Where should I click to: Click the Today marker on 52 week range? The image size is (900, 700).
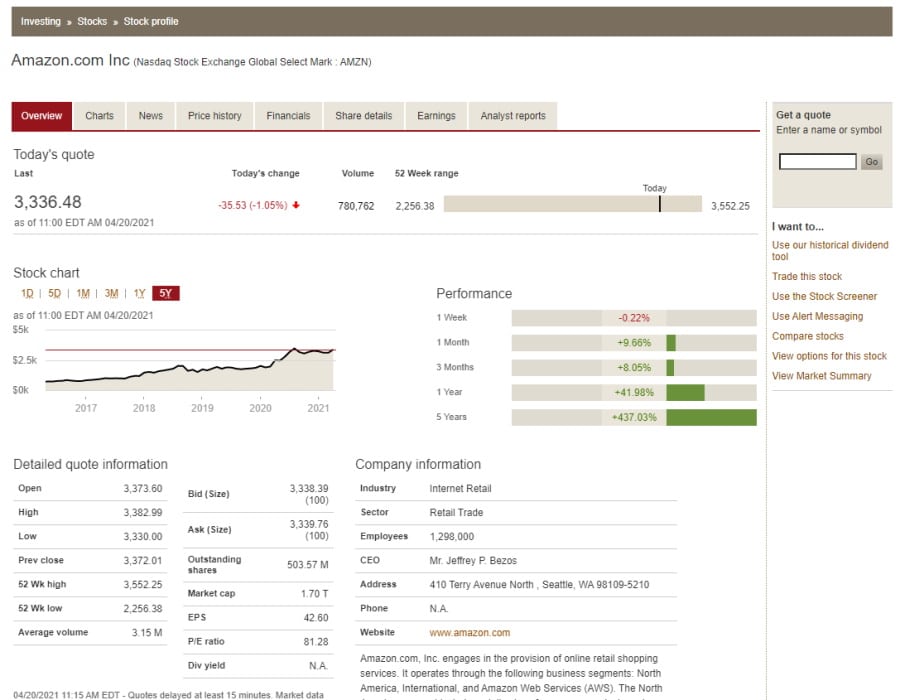click(659, 204)
